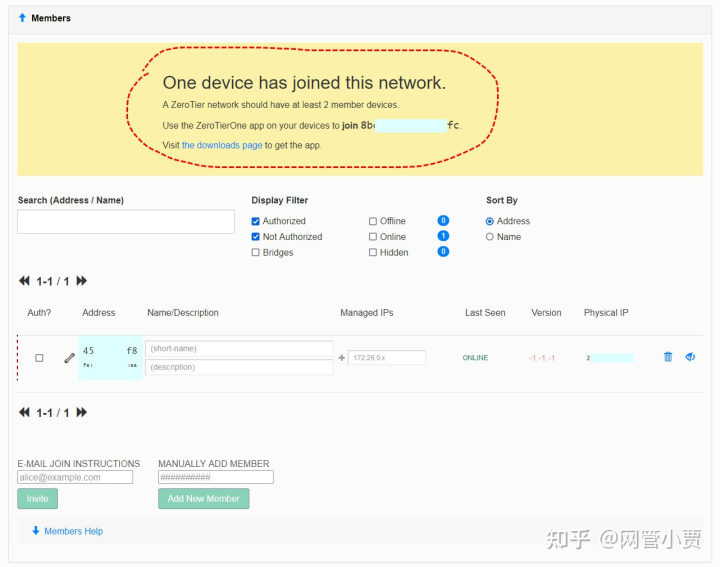Click the ONLINE status text
Image resolution: width=720 pixels, height=567 pixels.
[x=475, y=358]
